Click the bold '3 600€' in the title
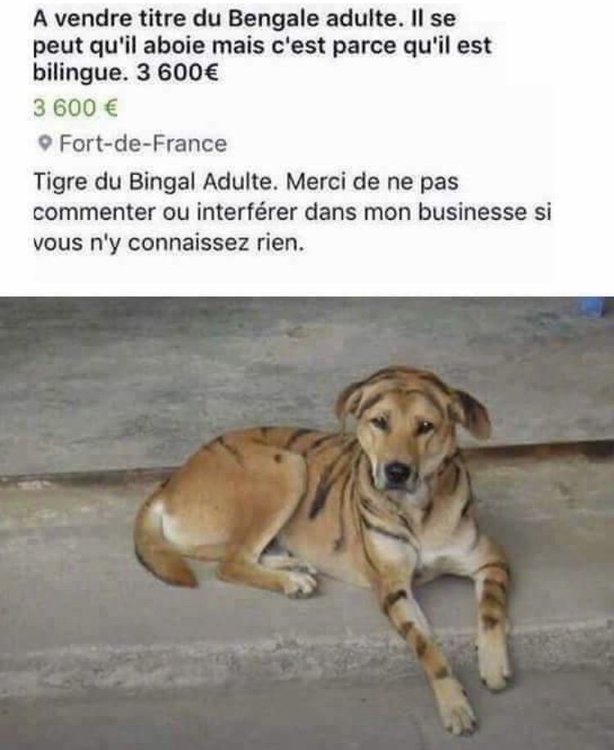The width and height of the screenshot is (614, 750). (x=178, y=73)
